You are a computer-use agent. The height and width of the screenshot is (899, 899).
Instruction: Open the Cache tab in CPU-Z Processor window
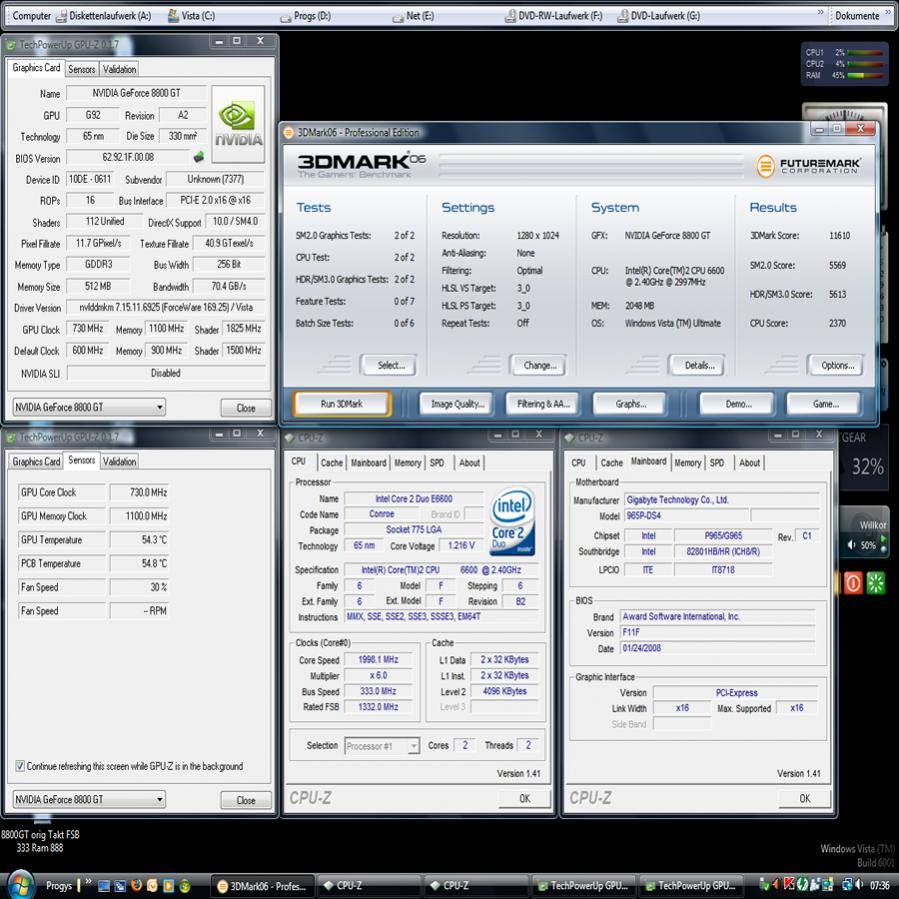click(331, 463)
